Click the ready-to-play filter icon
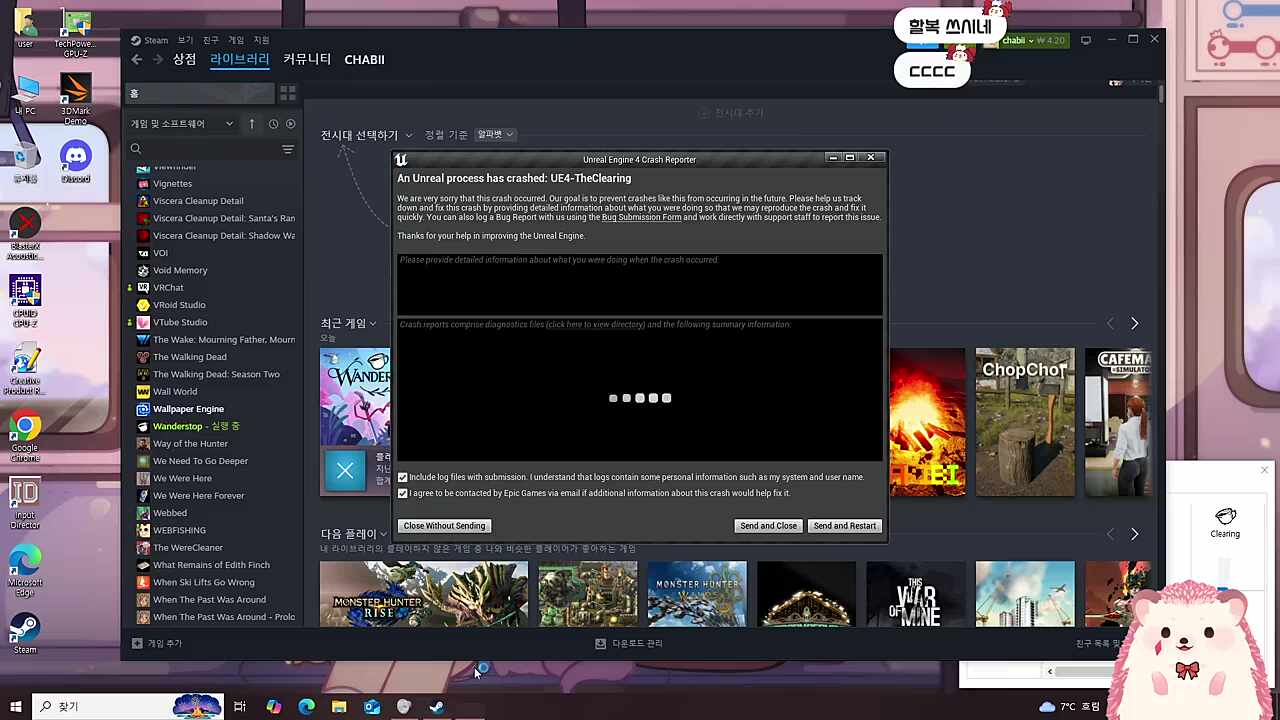The width and height of the screenshot is (1280, 720). click(x=291, y=123)
